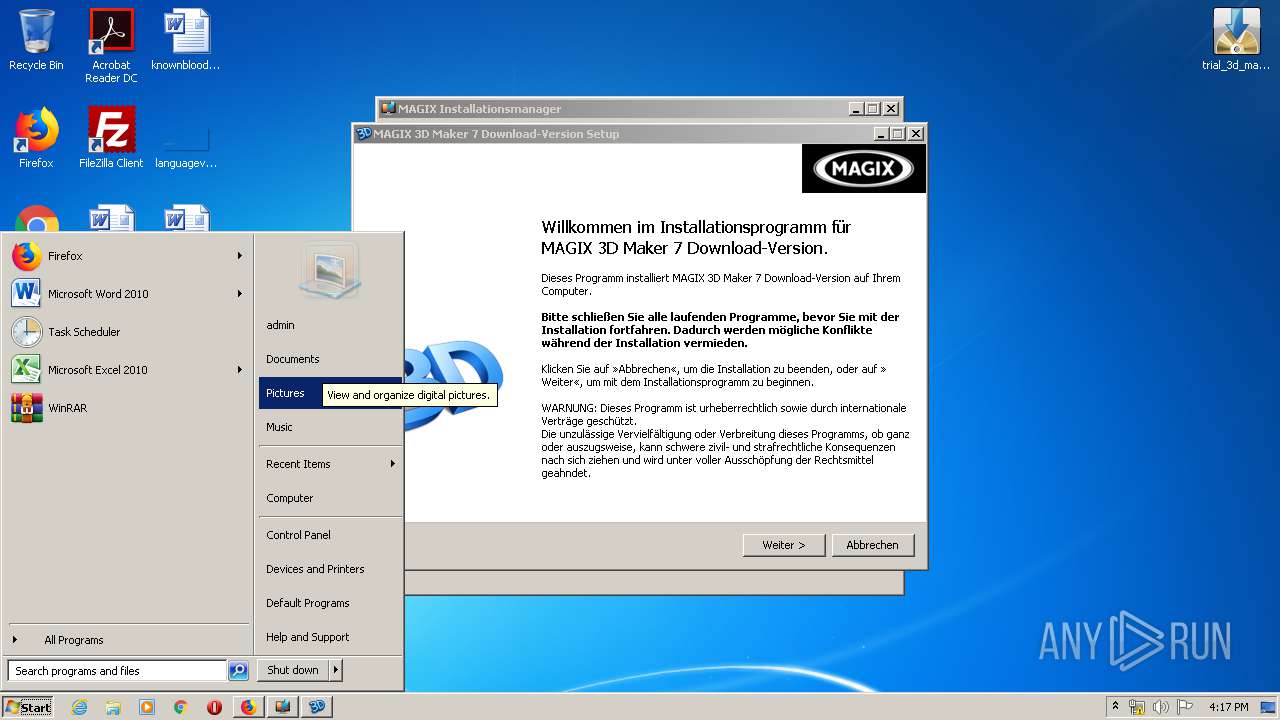Open Pictures library from Start menu
The image size is (1280, 720).
click(x=330, y=393)
